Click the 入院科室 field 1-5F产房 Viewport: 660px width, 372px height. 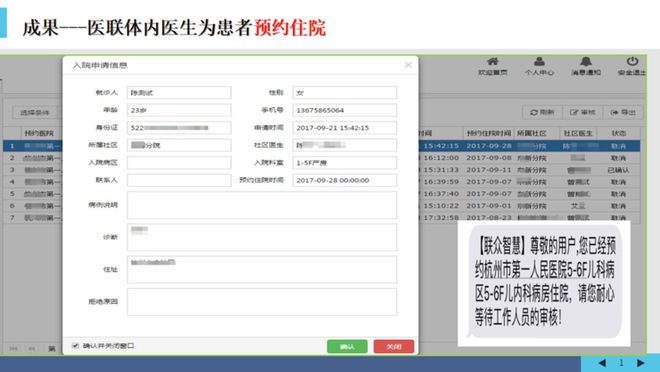[x=345, y=162]
